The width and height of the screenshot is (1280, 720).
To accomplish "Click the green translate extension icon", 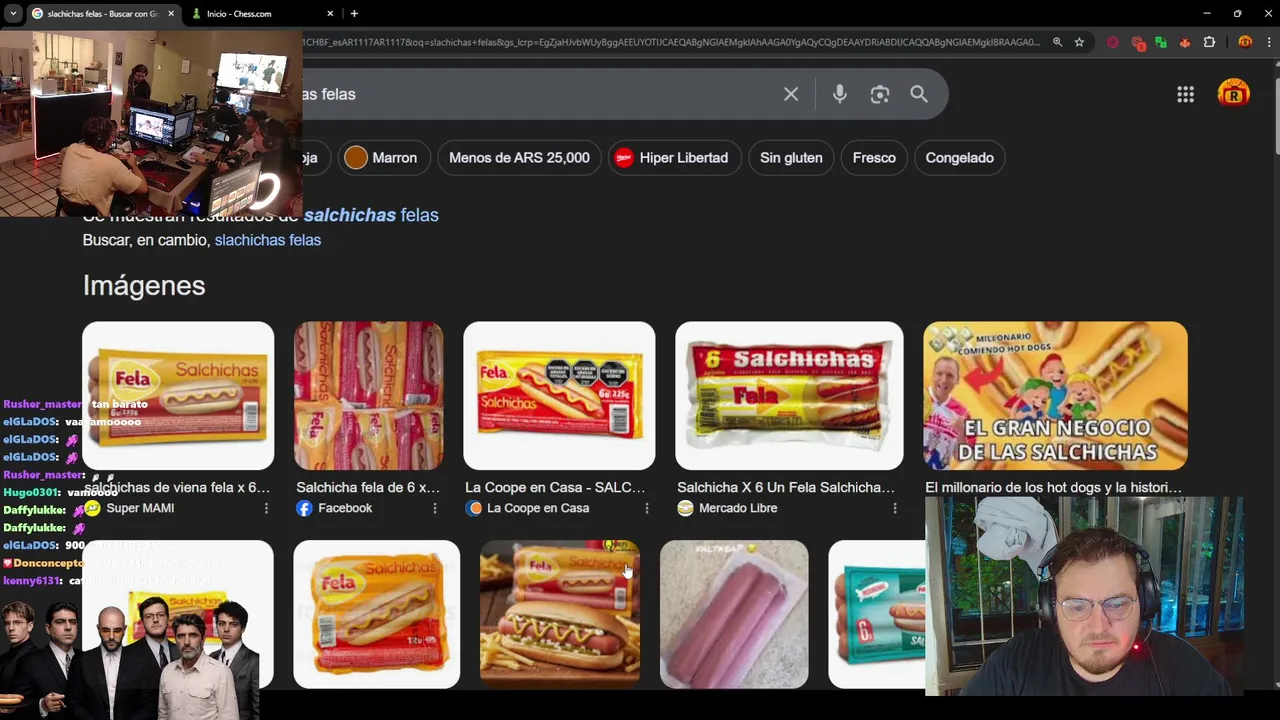I will coord(1161,42).
